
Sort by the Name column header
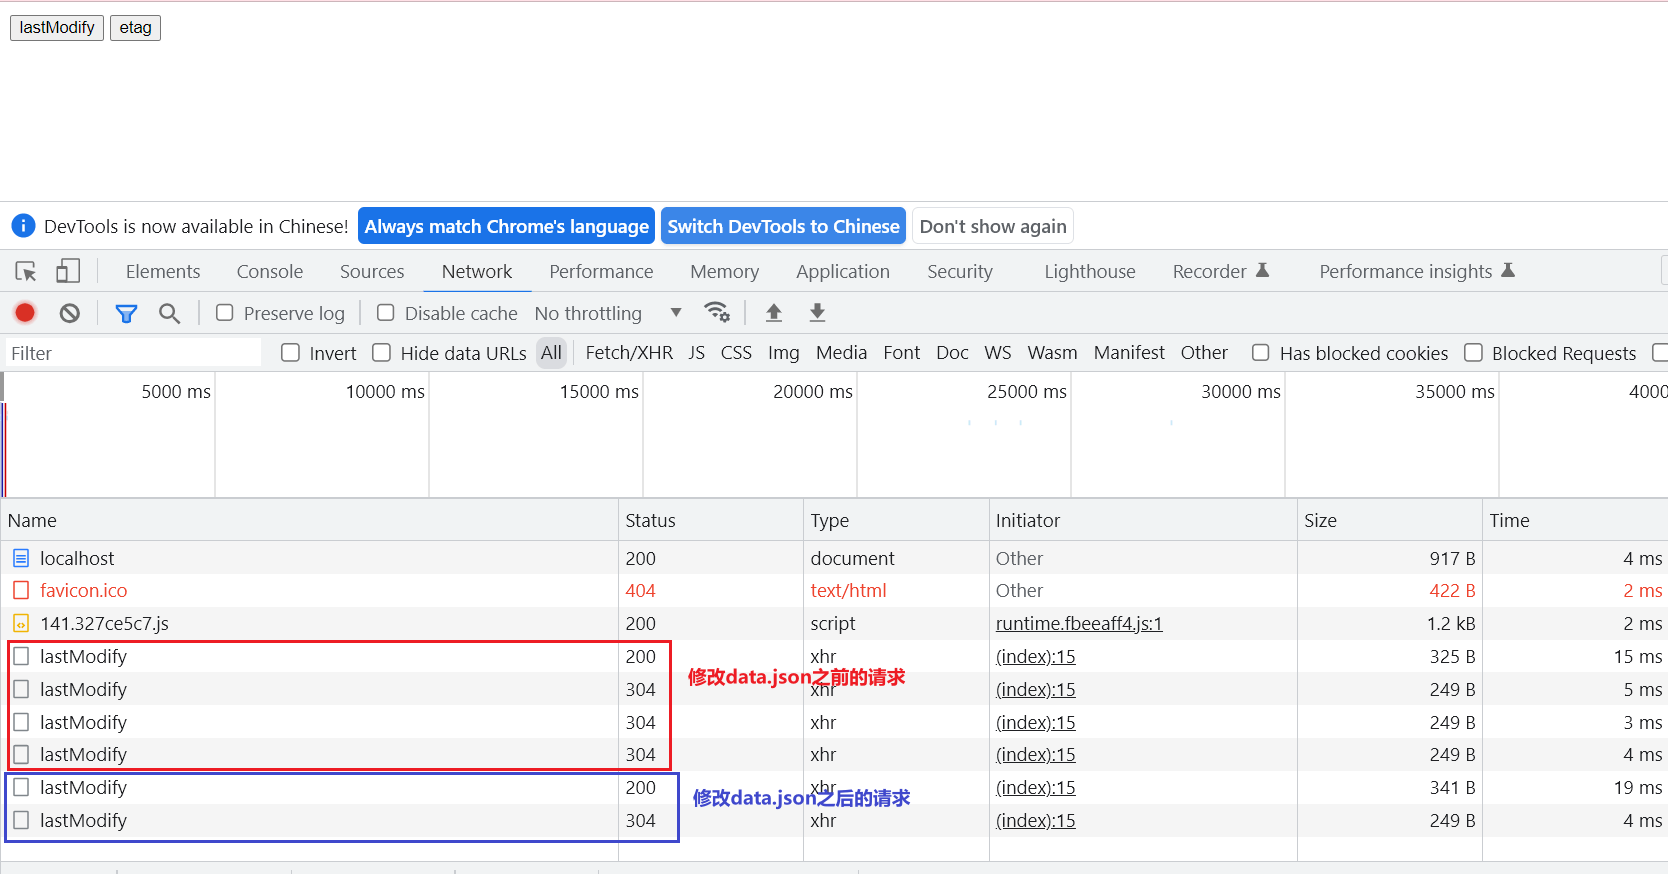coord(310,520)
